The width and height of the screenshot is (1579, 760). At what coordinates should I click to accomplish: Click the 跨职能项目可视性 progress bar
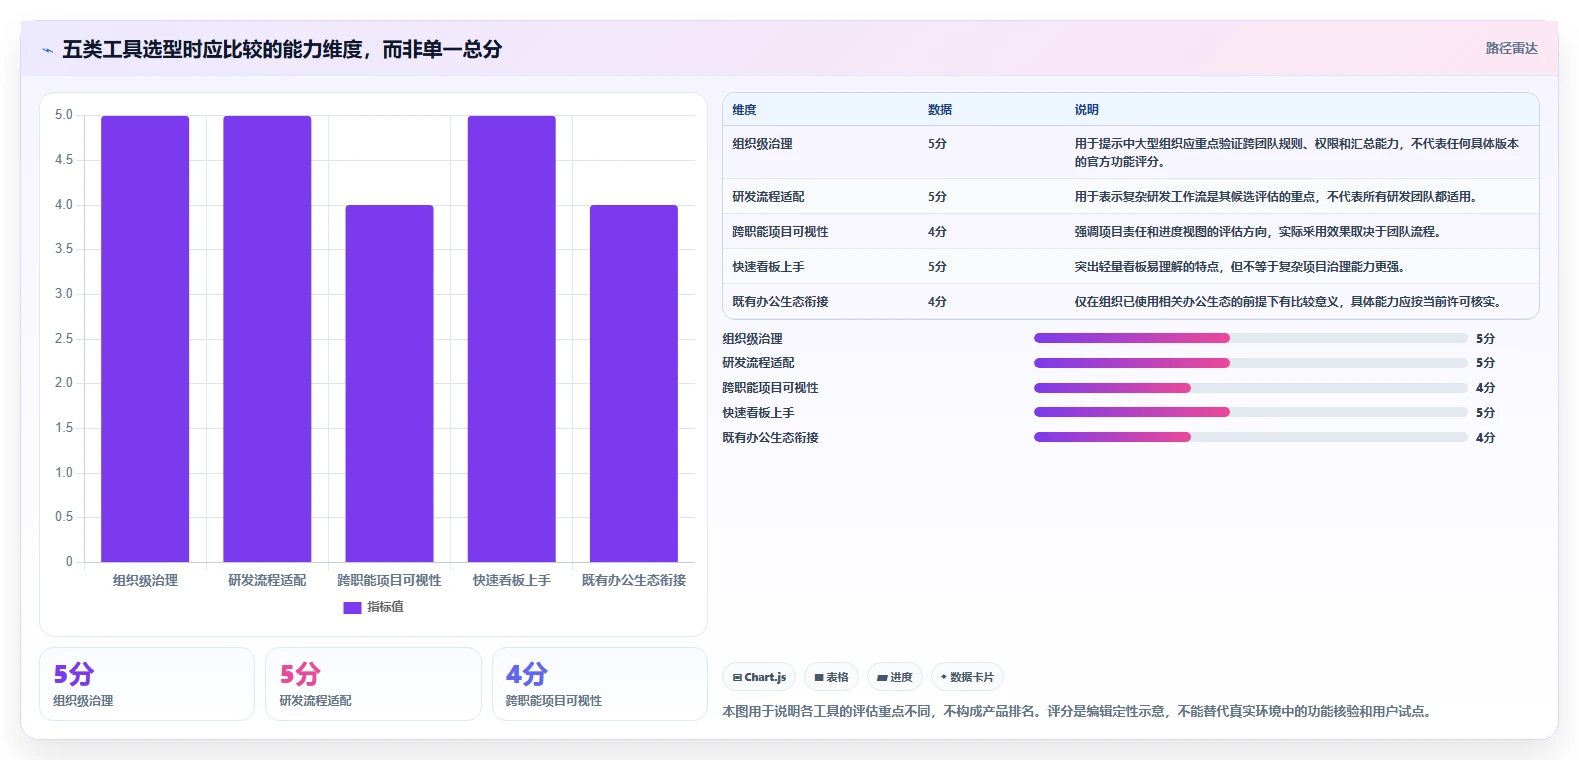1251,388
